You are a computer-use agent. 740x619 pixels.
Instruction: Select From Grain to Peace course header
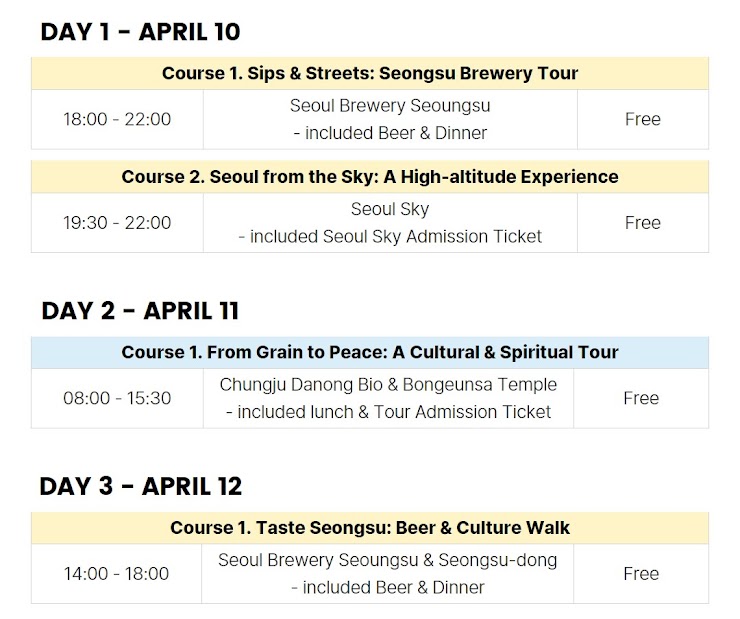pos(370,352)
